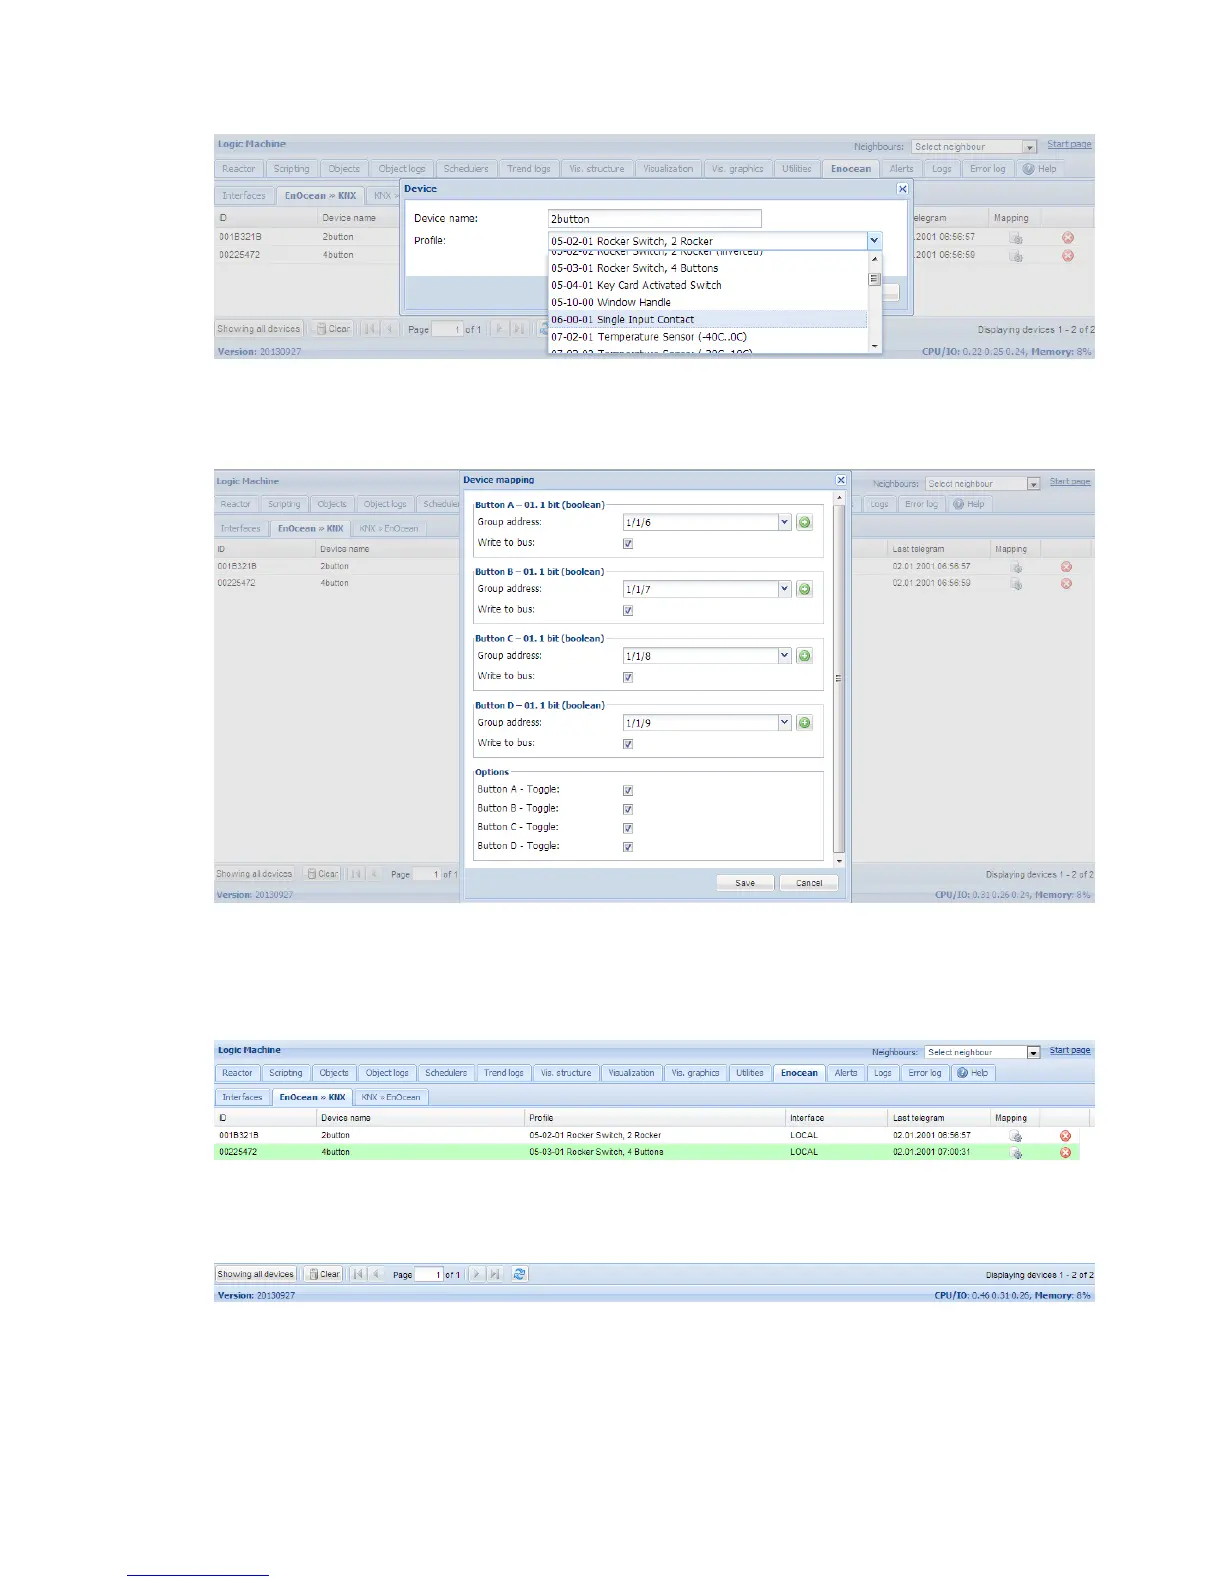This screenshot has width=1224, height=1584.
Task: Switch to Alerts tab in dialog-free screenshot
Action: click(x=846, y=1073)
